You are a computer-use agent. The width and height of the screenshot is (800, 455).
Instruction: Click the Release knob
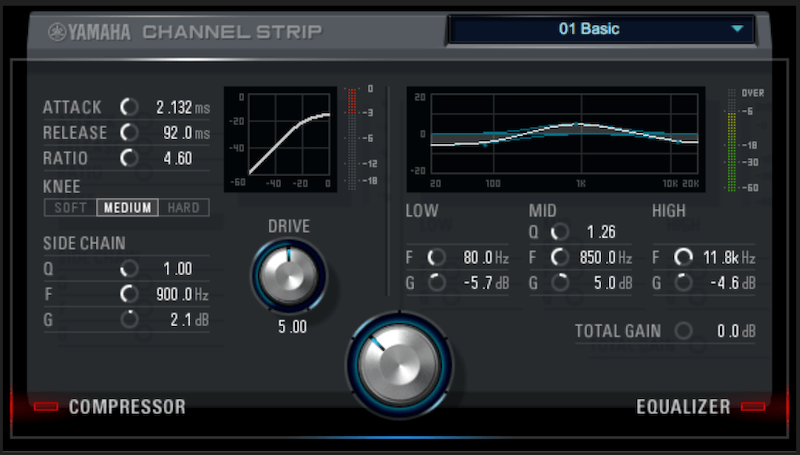(x=129, y=132)
